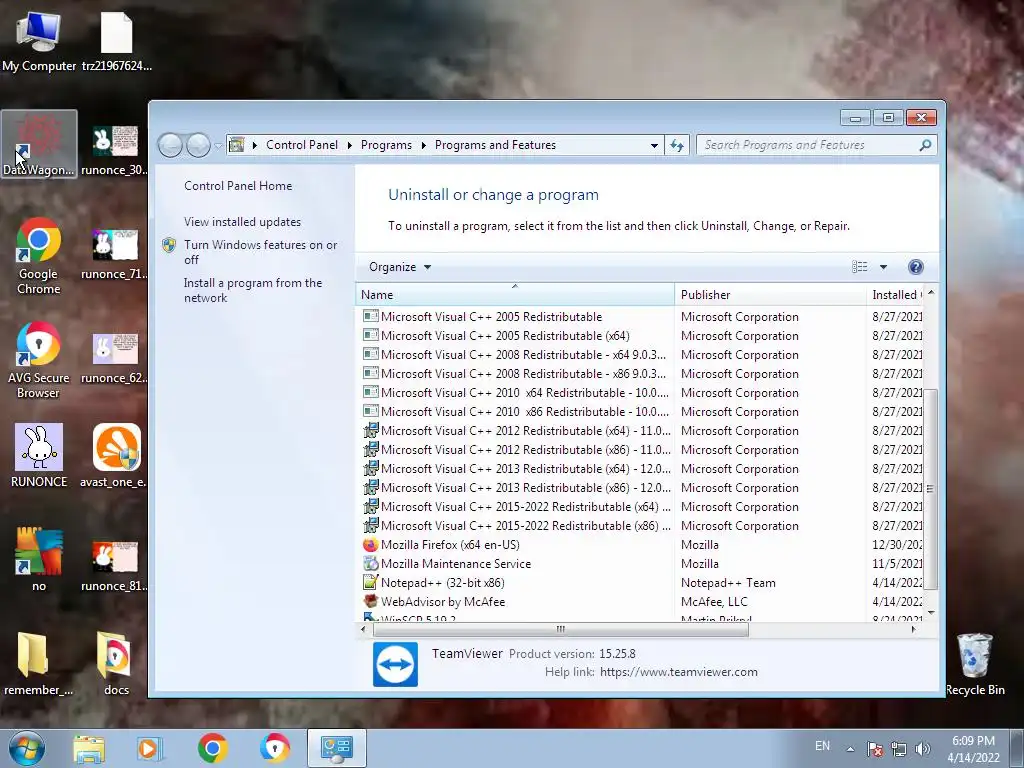
Task: Launch Google Chrome desktop shortcut
Action: tap(39, 256)
